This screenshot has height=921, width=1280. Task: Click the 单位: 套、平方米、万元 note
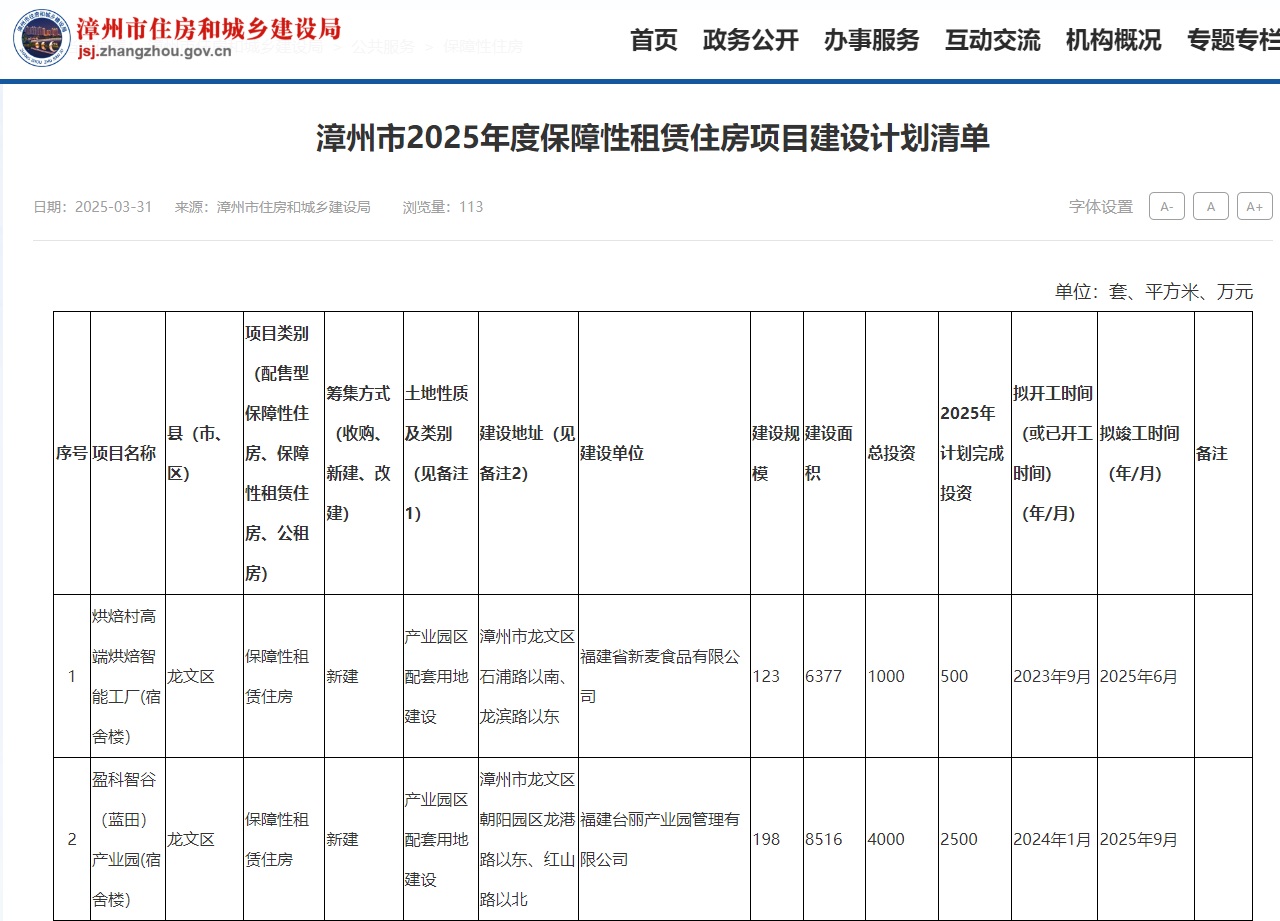coord(1154,292)
